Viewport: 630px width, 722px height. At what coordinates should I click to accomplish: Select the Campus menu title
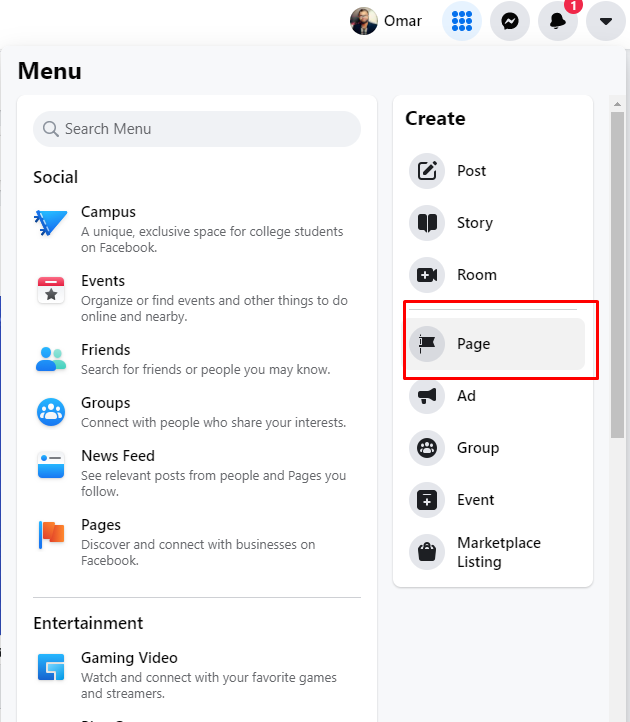[108, 212]
